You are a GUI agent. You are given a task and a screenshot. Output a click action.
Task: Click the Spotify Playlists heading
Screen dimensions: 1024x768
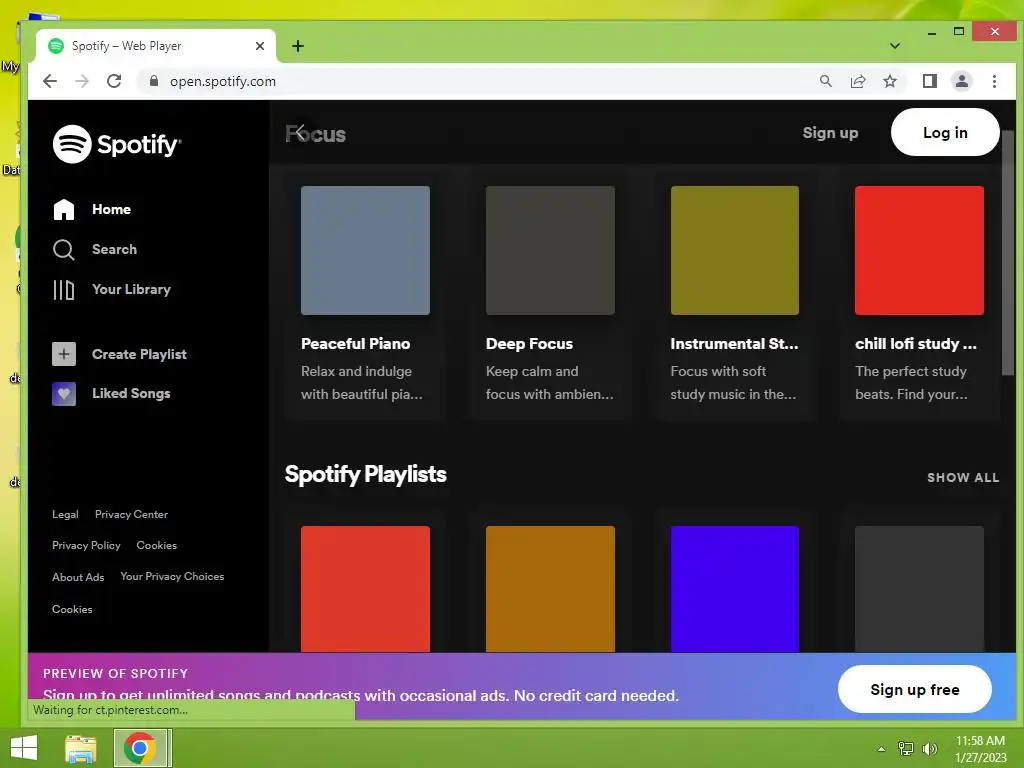[366, 474]
